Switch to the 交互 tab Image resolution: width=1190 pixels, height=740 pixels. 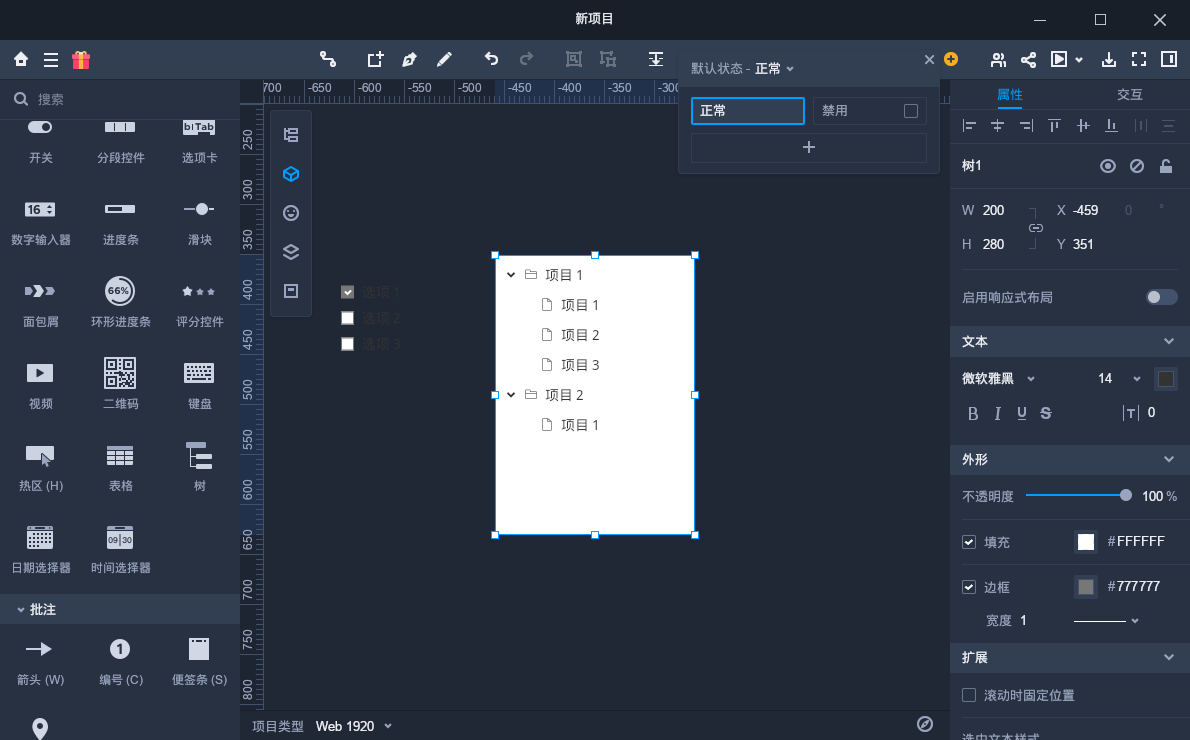(1129, 95)
